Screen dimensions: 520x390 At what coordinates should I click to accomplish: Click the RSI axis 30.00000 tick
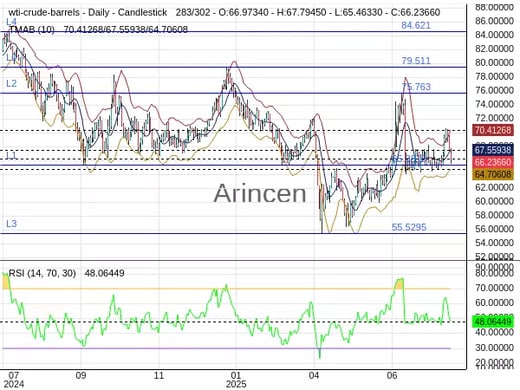tap(494, 348)
